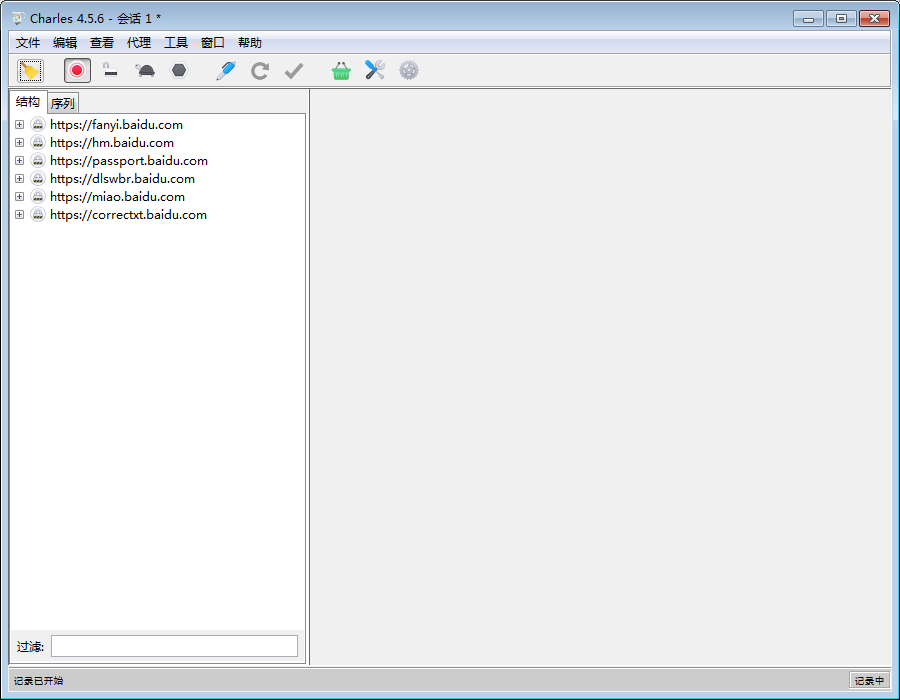
Task: Expand the miao.baidu.com node
Action: coord(20,196)
